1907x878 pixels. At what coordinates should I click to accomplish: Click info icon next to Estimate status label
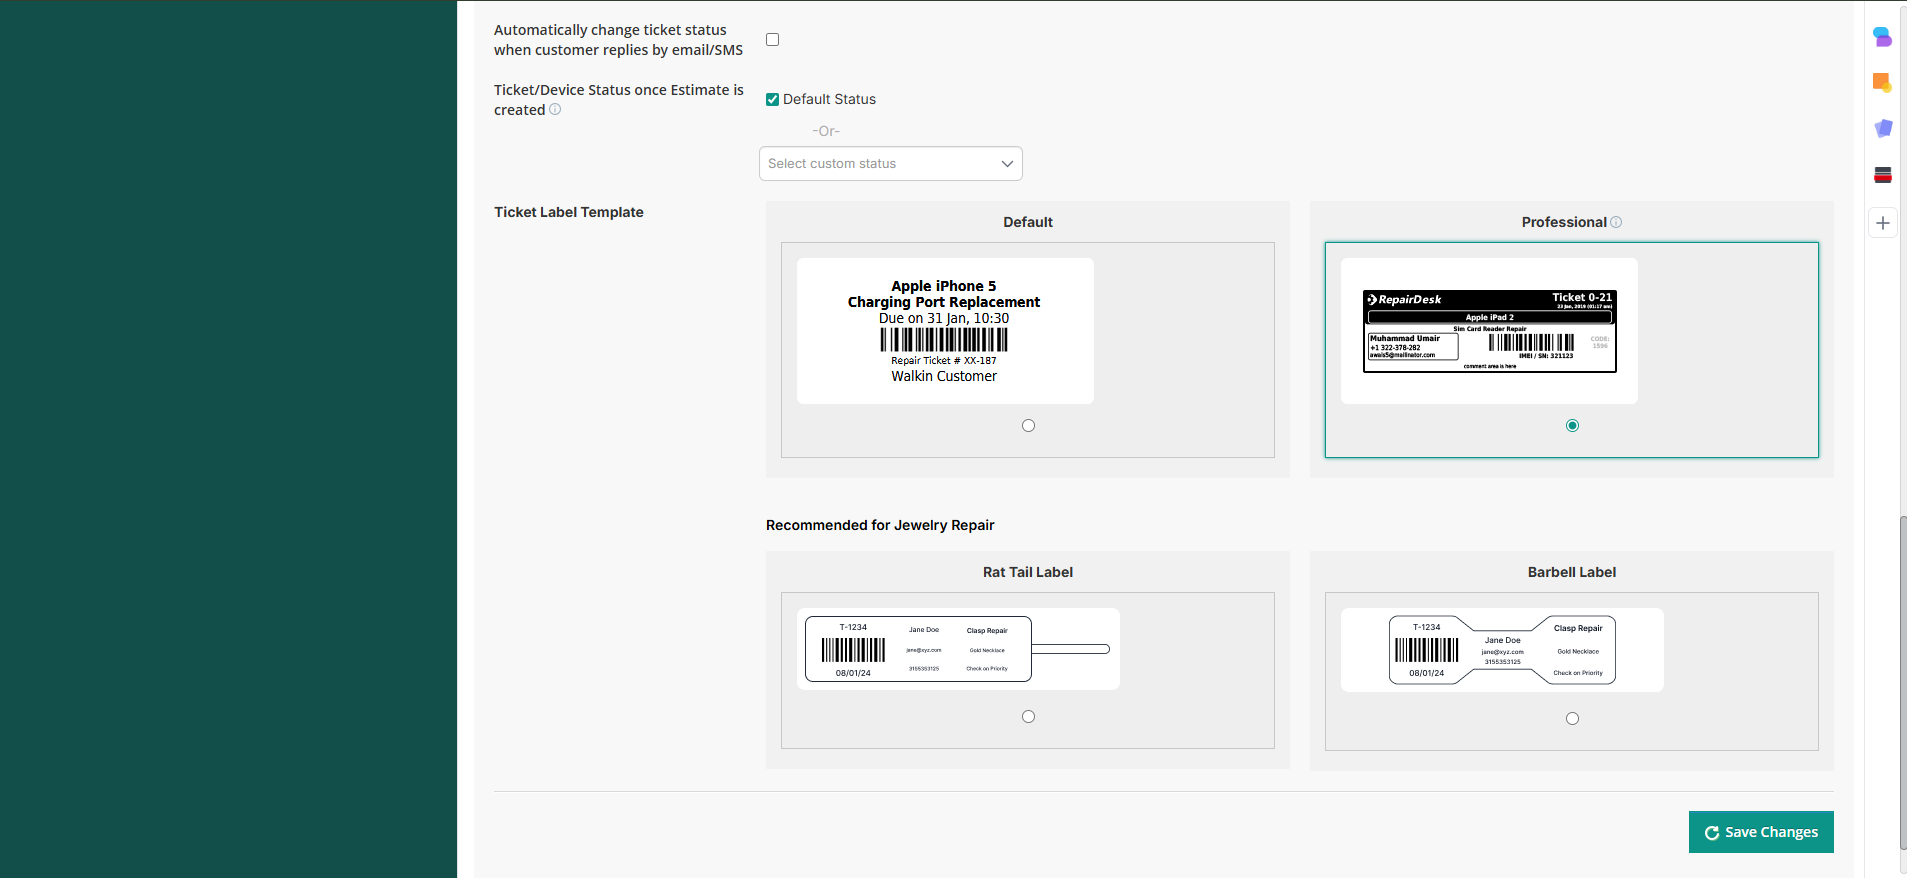click(555, 110)
